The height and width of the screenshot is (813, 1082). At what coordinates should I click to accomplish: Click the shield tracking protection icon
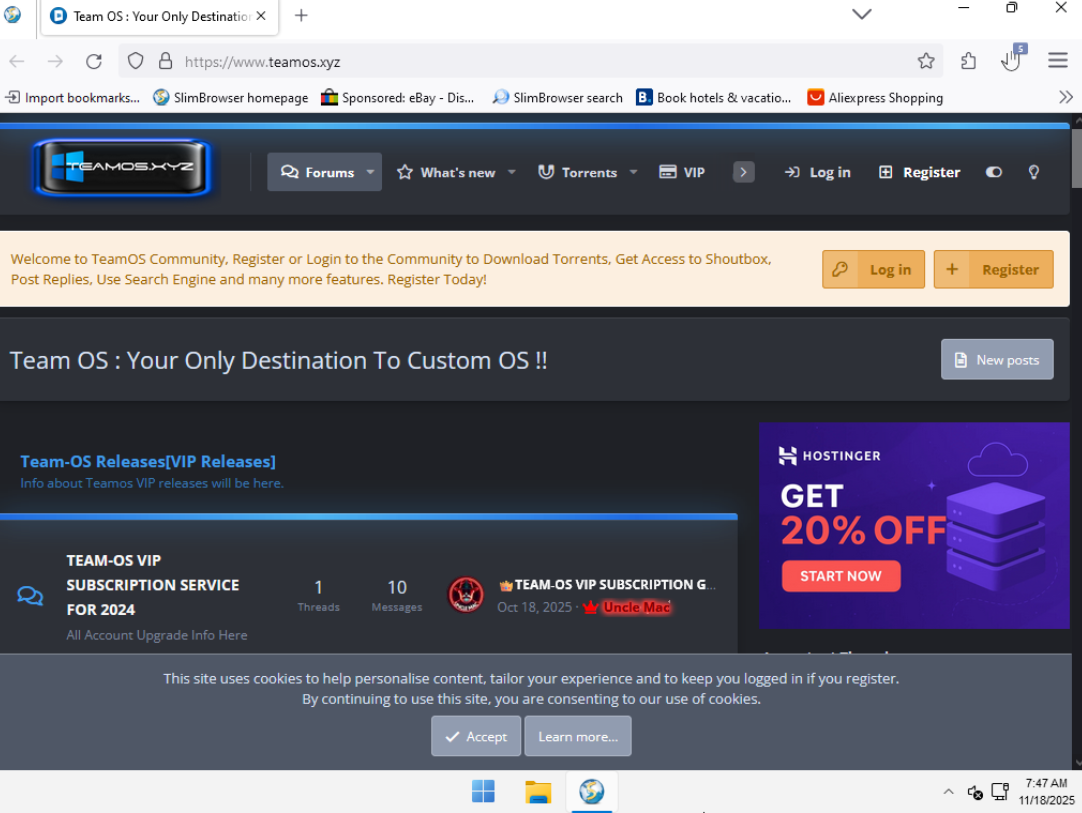135,61
